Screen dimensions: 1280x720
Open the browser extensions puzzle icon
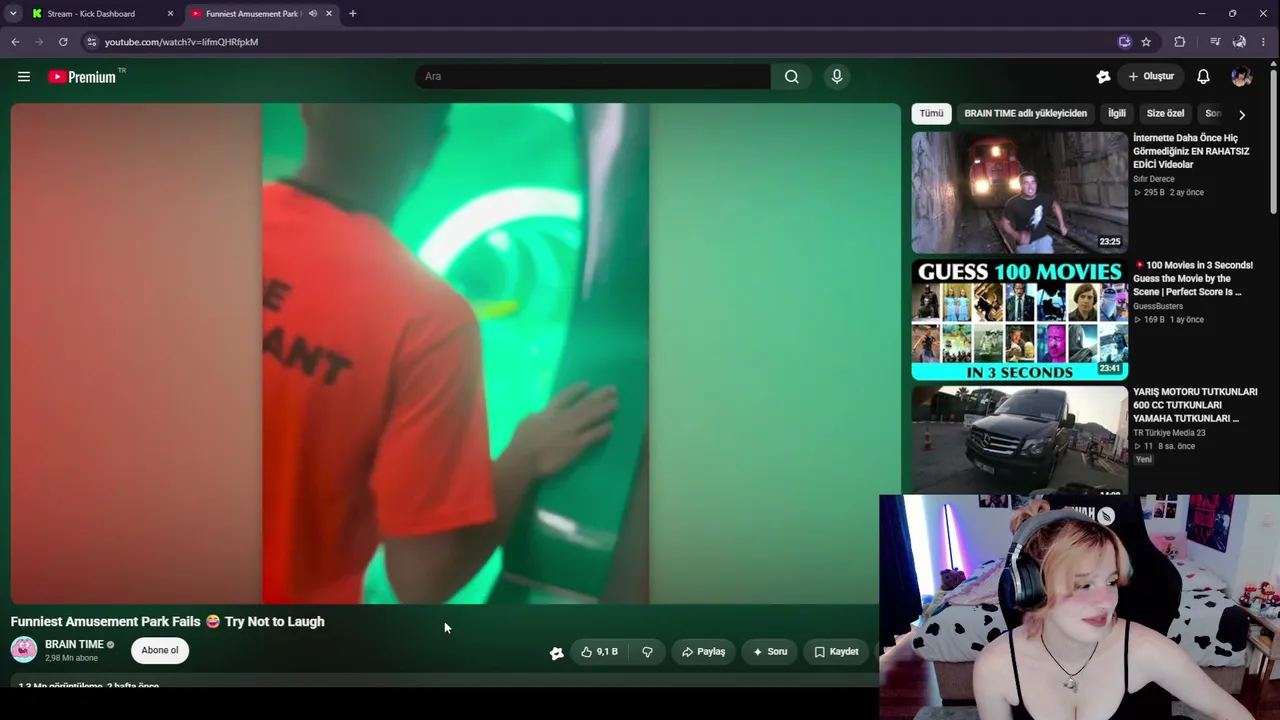point(1180,42)
